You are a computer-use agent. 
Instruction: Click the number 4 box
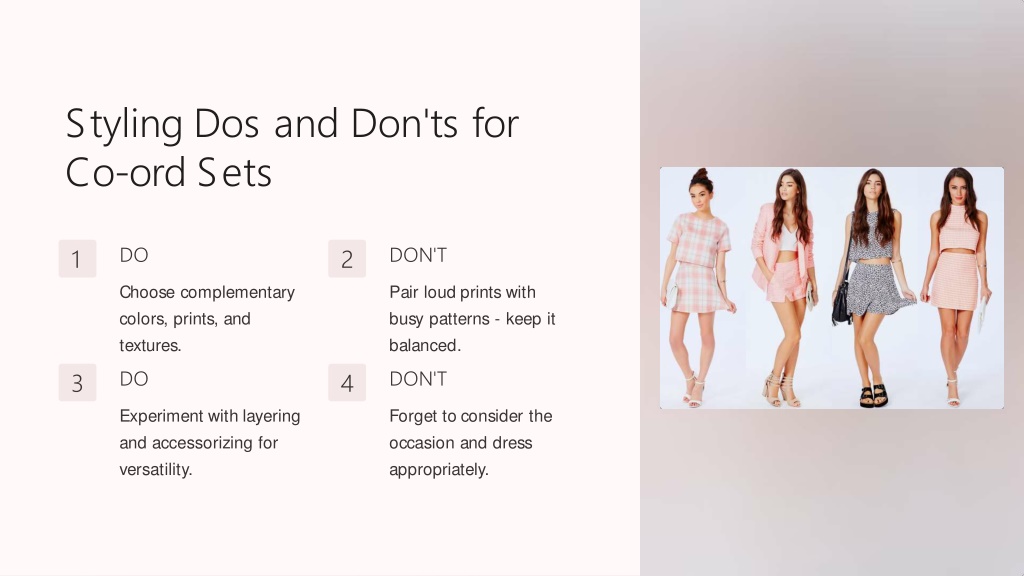[347, 383]
